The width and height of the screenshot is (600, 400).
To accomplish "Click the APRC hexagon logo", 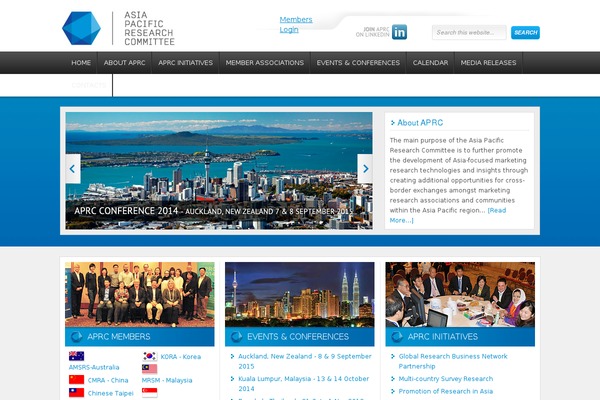I will 82,28.
